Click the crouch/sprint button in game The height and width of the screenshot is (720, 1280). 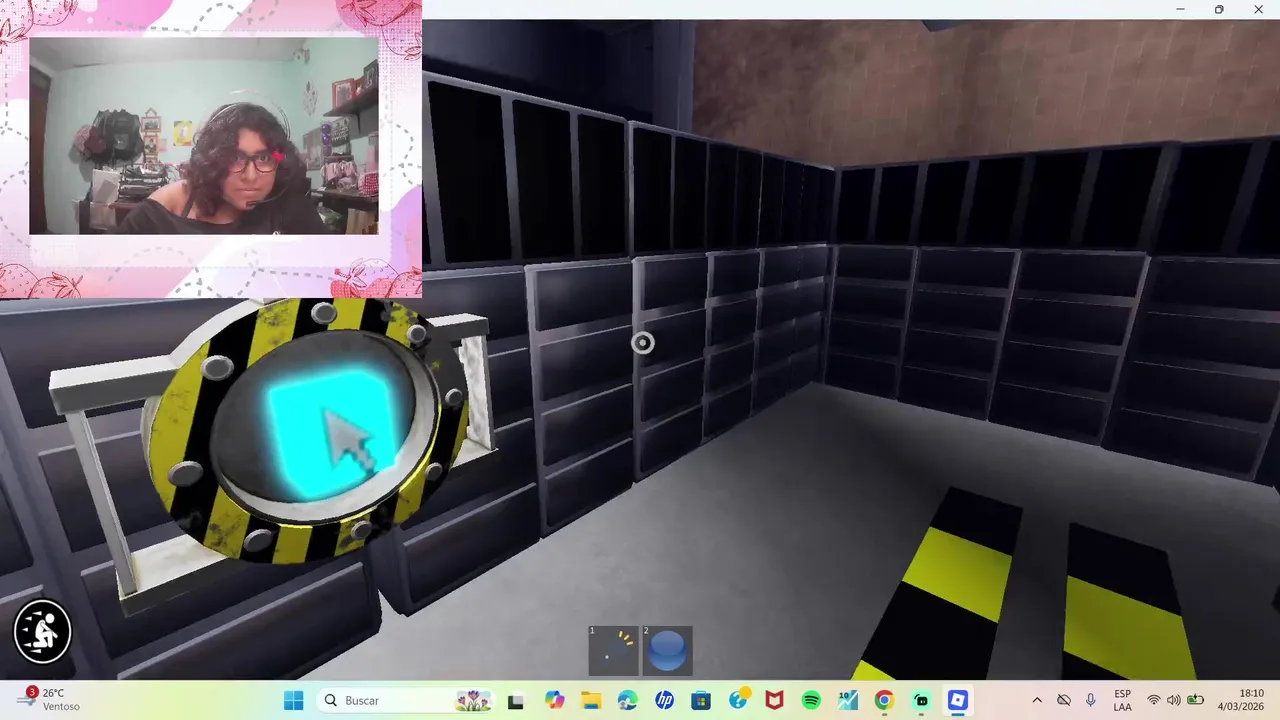point(42,631)
